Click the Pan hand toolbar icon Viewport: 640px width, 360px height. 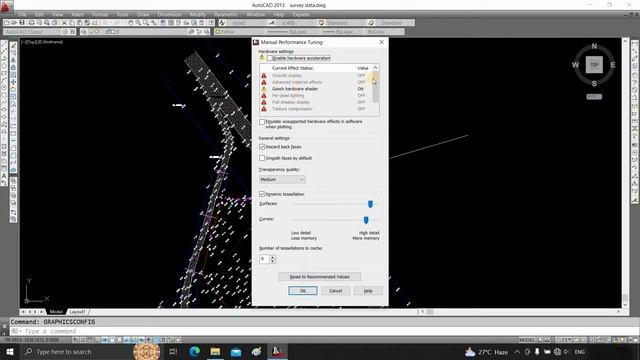coord(130,23)
